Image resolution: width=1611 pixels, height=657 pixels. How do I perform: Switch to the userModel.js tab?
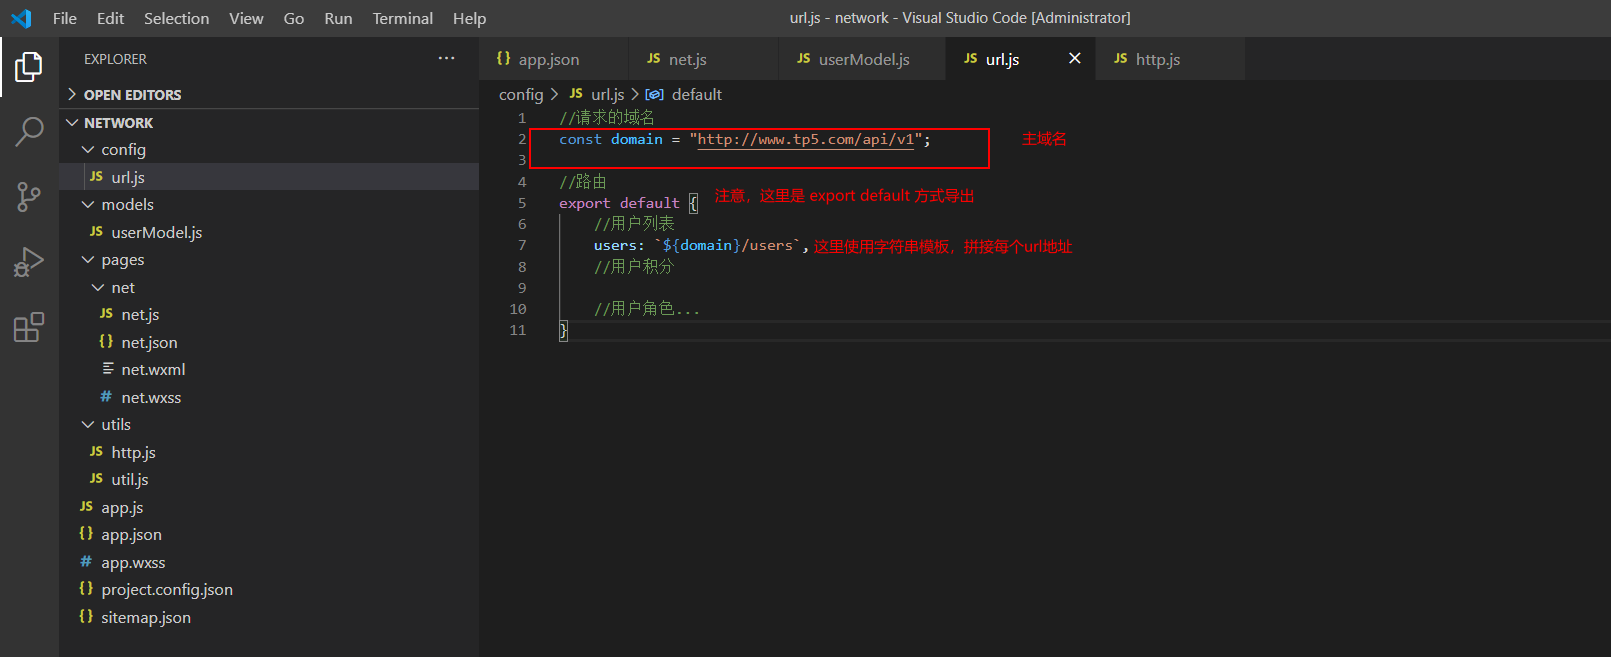(864, 60)
